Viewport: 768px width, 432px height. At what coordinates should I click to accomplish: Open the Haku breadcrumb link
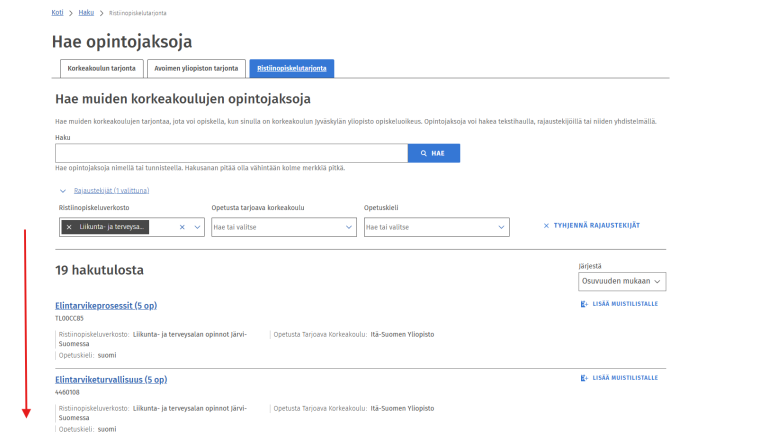[86, 13]
